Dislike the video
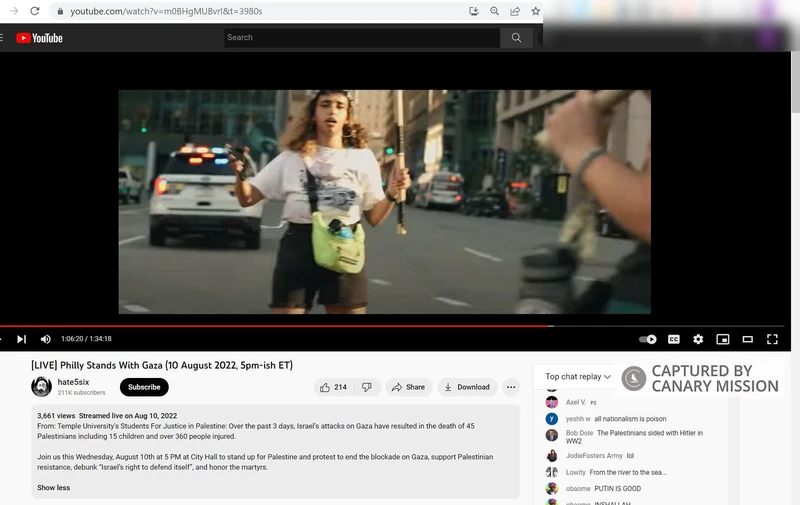800x505 pixels. tap(367, 387)
